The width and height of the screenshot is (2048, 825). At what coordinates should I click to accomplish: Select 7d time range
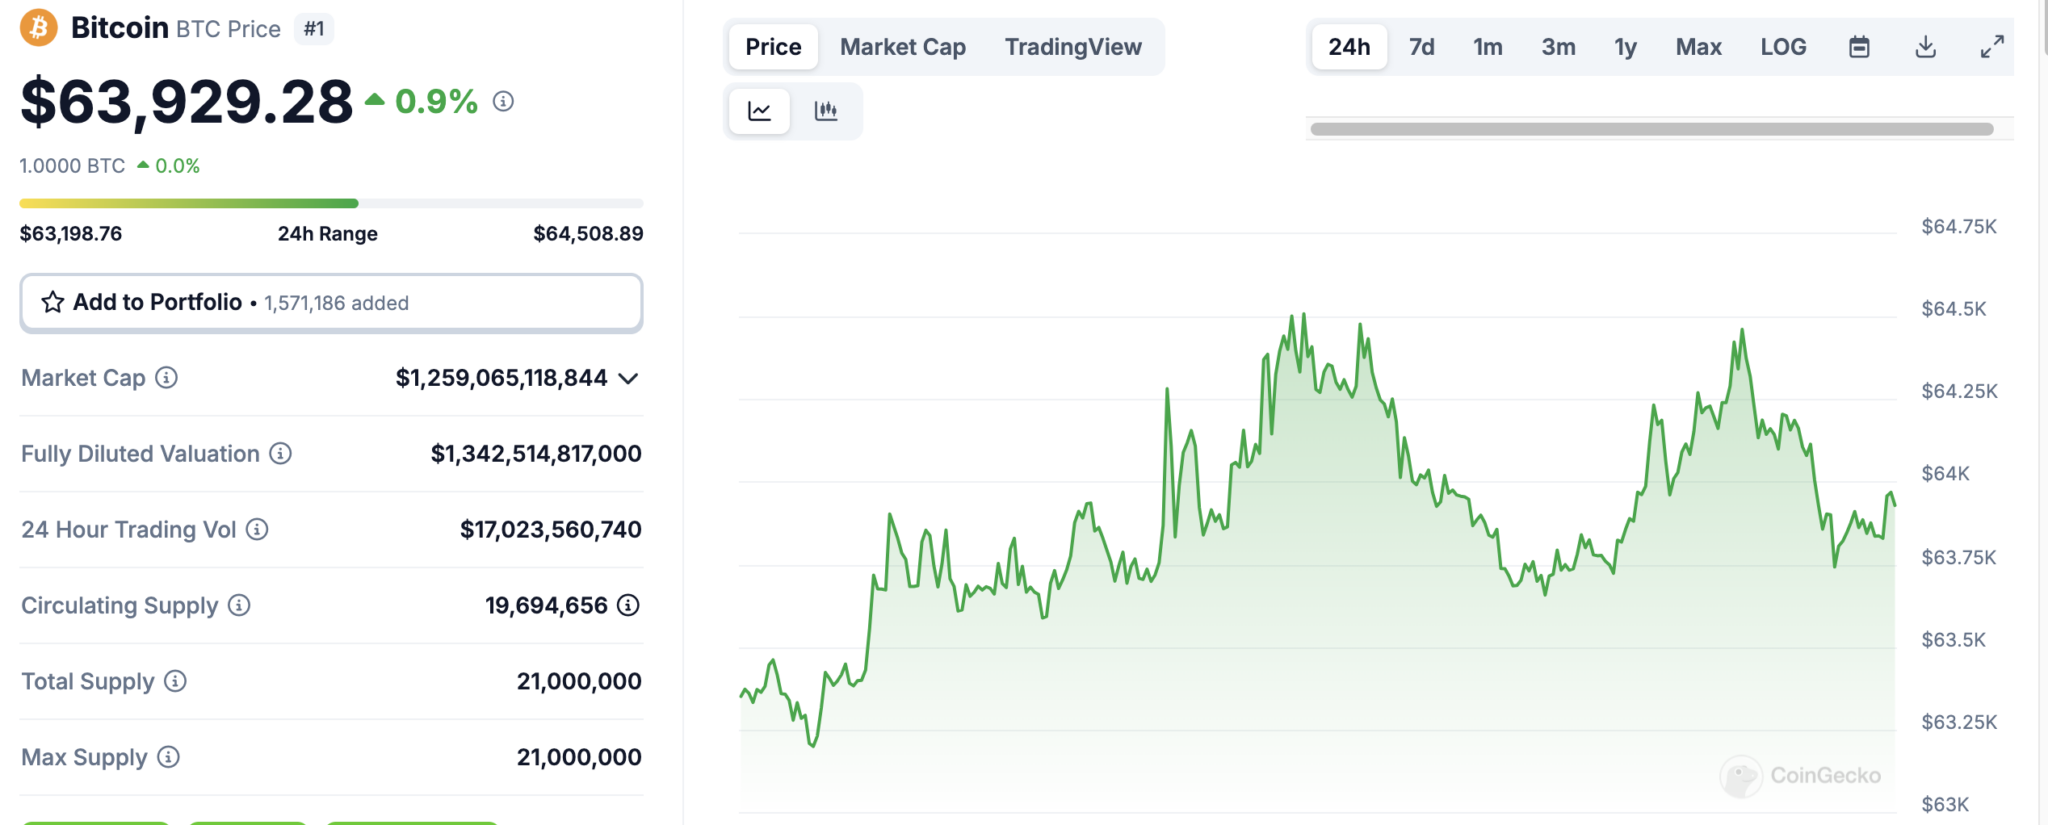point(1421,47)
